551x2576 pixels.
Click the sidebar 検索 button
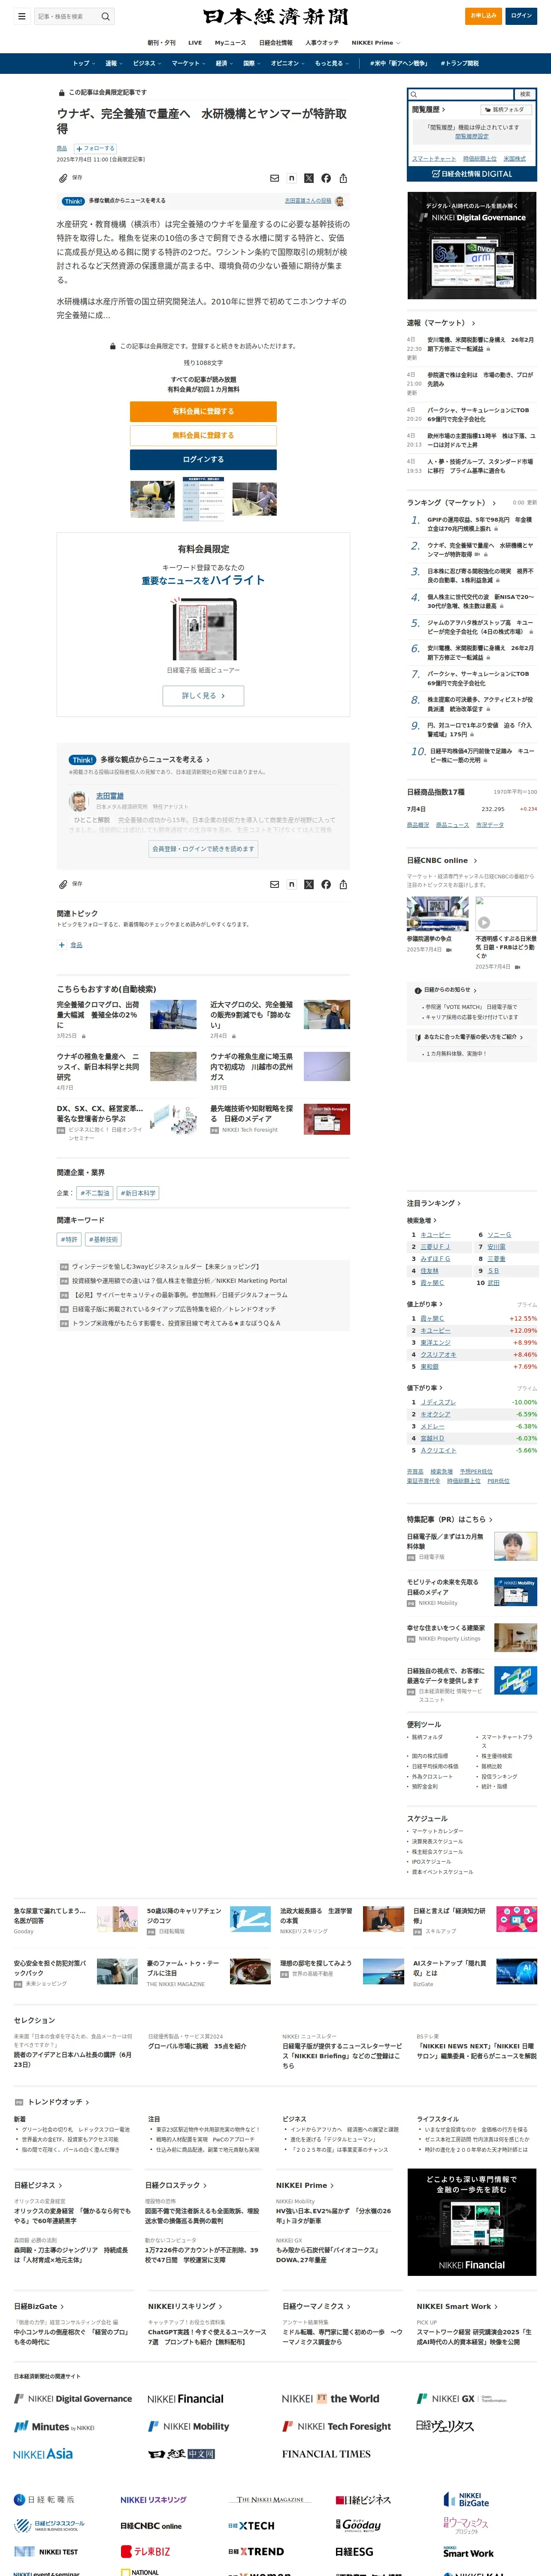525,94
